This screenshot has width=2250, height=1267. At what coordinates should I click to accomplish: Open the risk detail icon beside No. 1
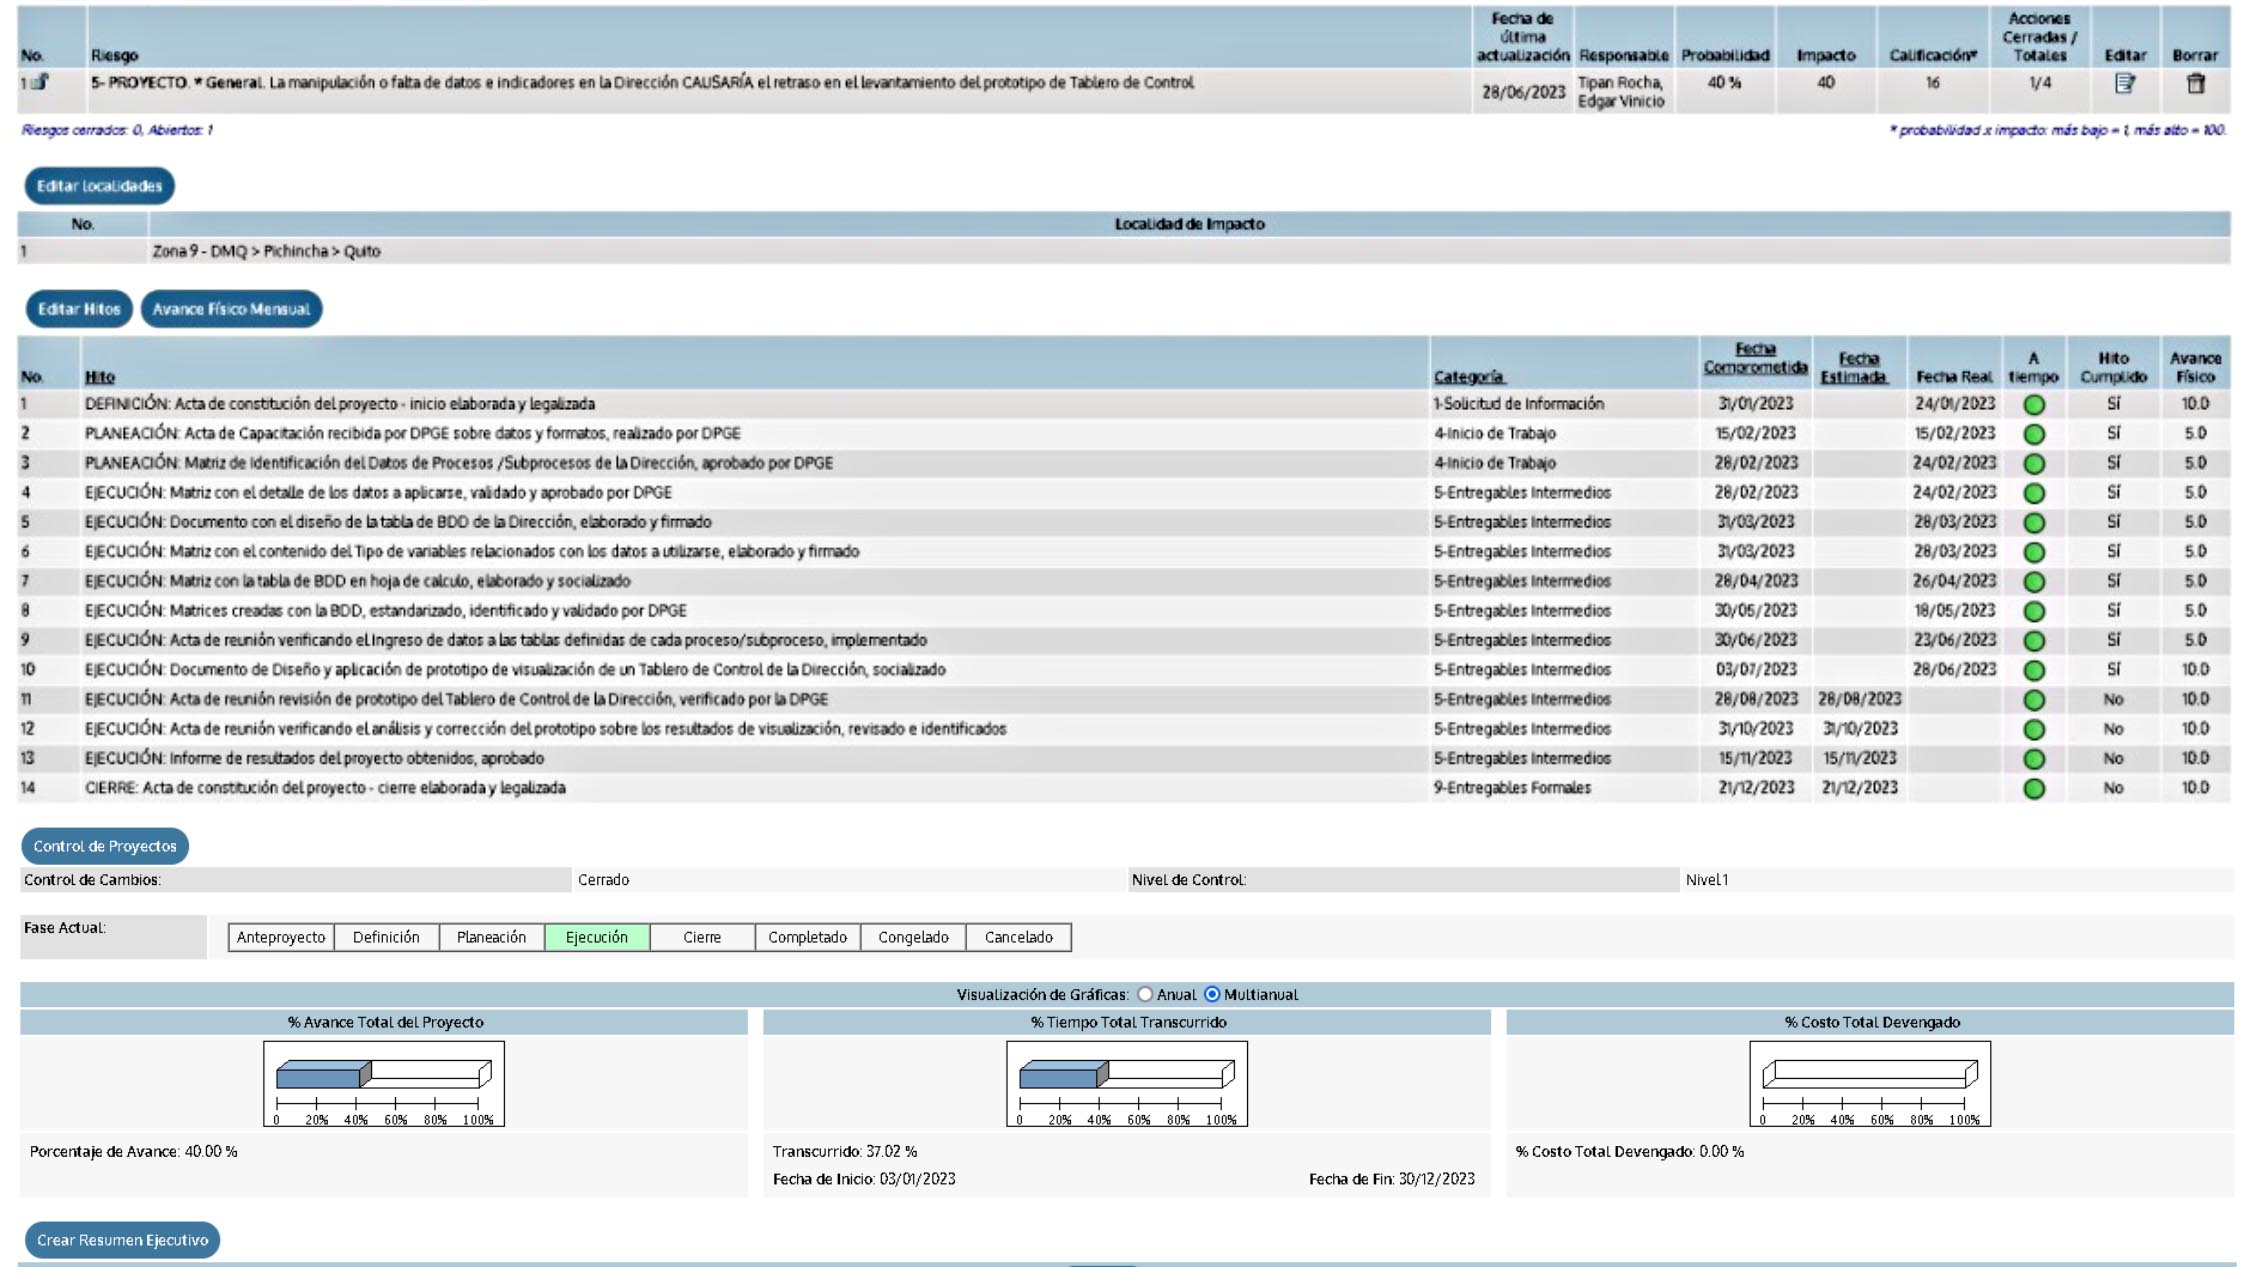pyautogui.click(x=40, y=82)
